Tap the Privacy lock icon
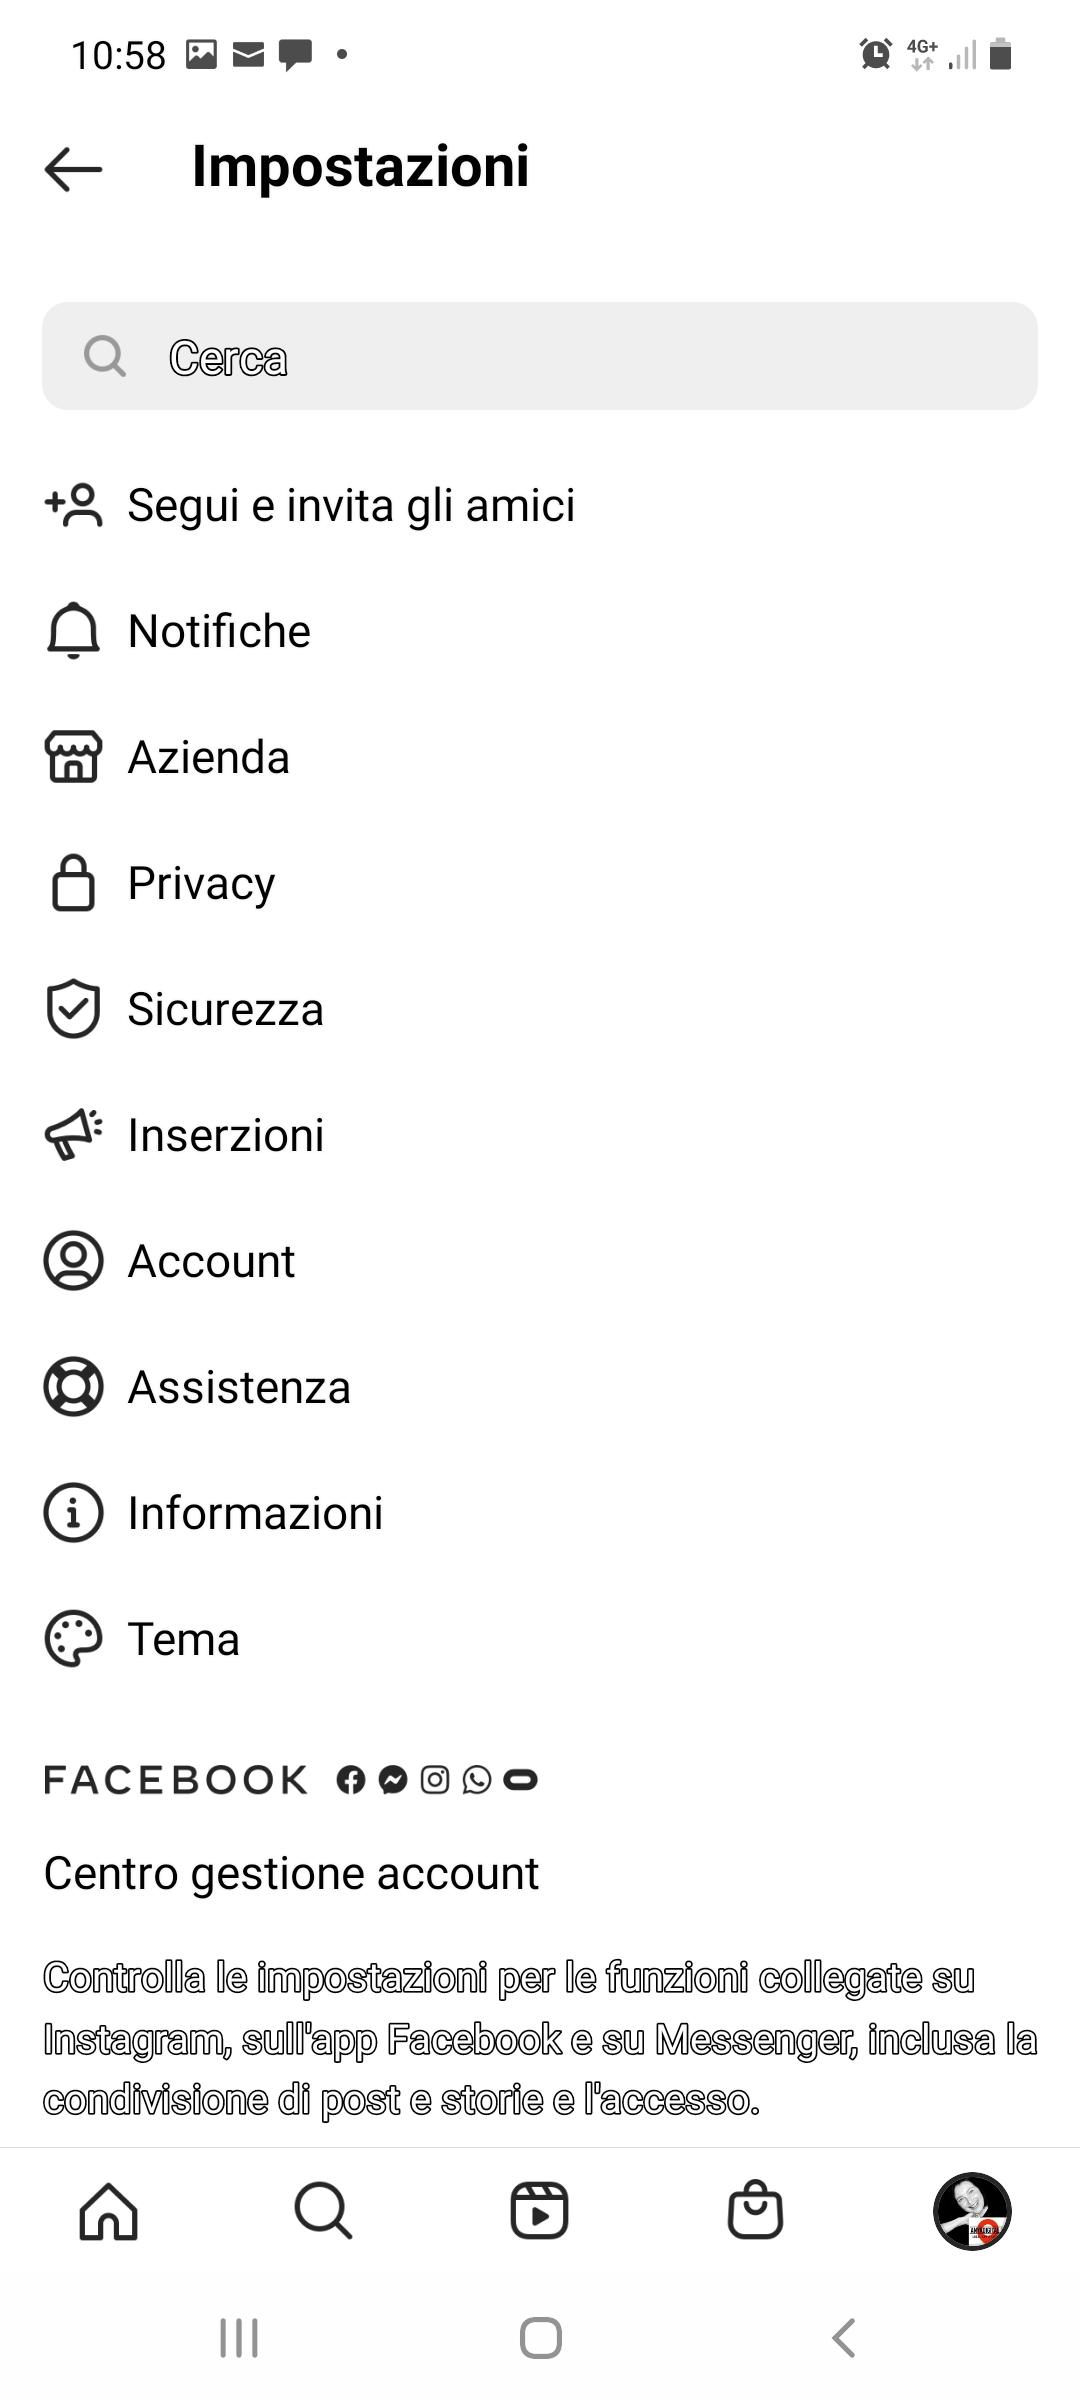 click(x=73, y=883)
